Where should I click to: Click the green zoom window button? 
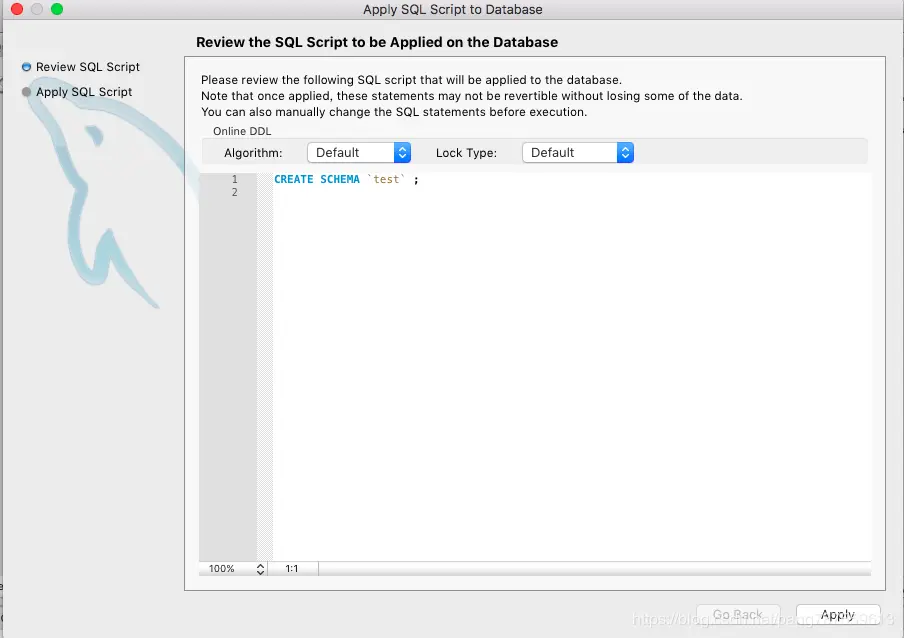(56, 9)
